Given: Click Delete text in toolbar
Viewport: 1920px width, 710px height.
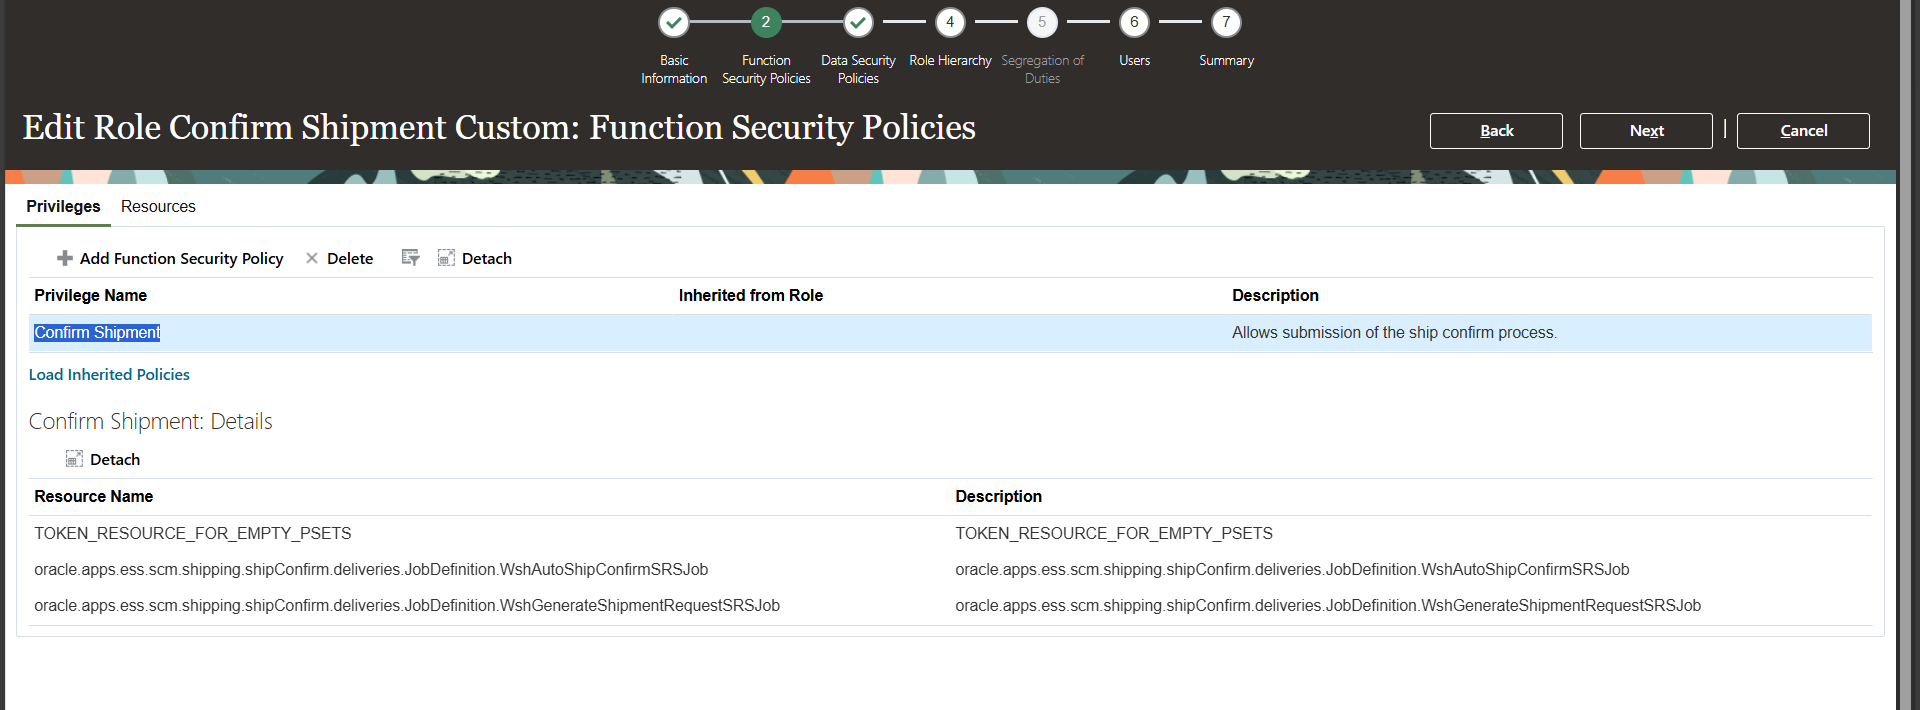Looking at the screenshot, I should point(350,258).
